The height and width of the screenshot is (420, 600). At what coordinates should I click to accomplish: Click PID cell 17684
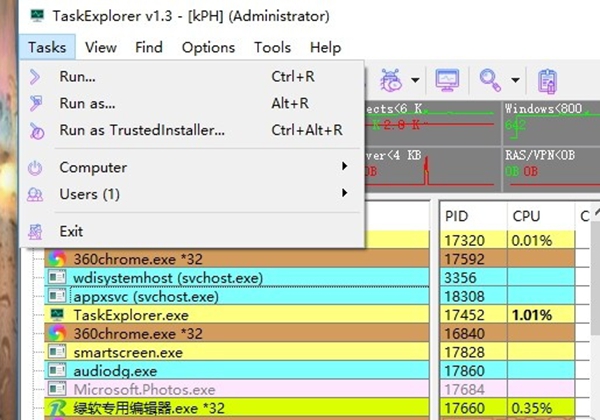(x=473, y=389)
